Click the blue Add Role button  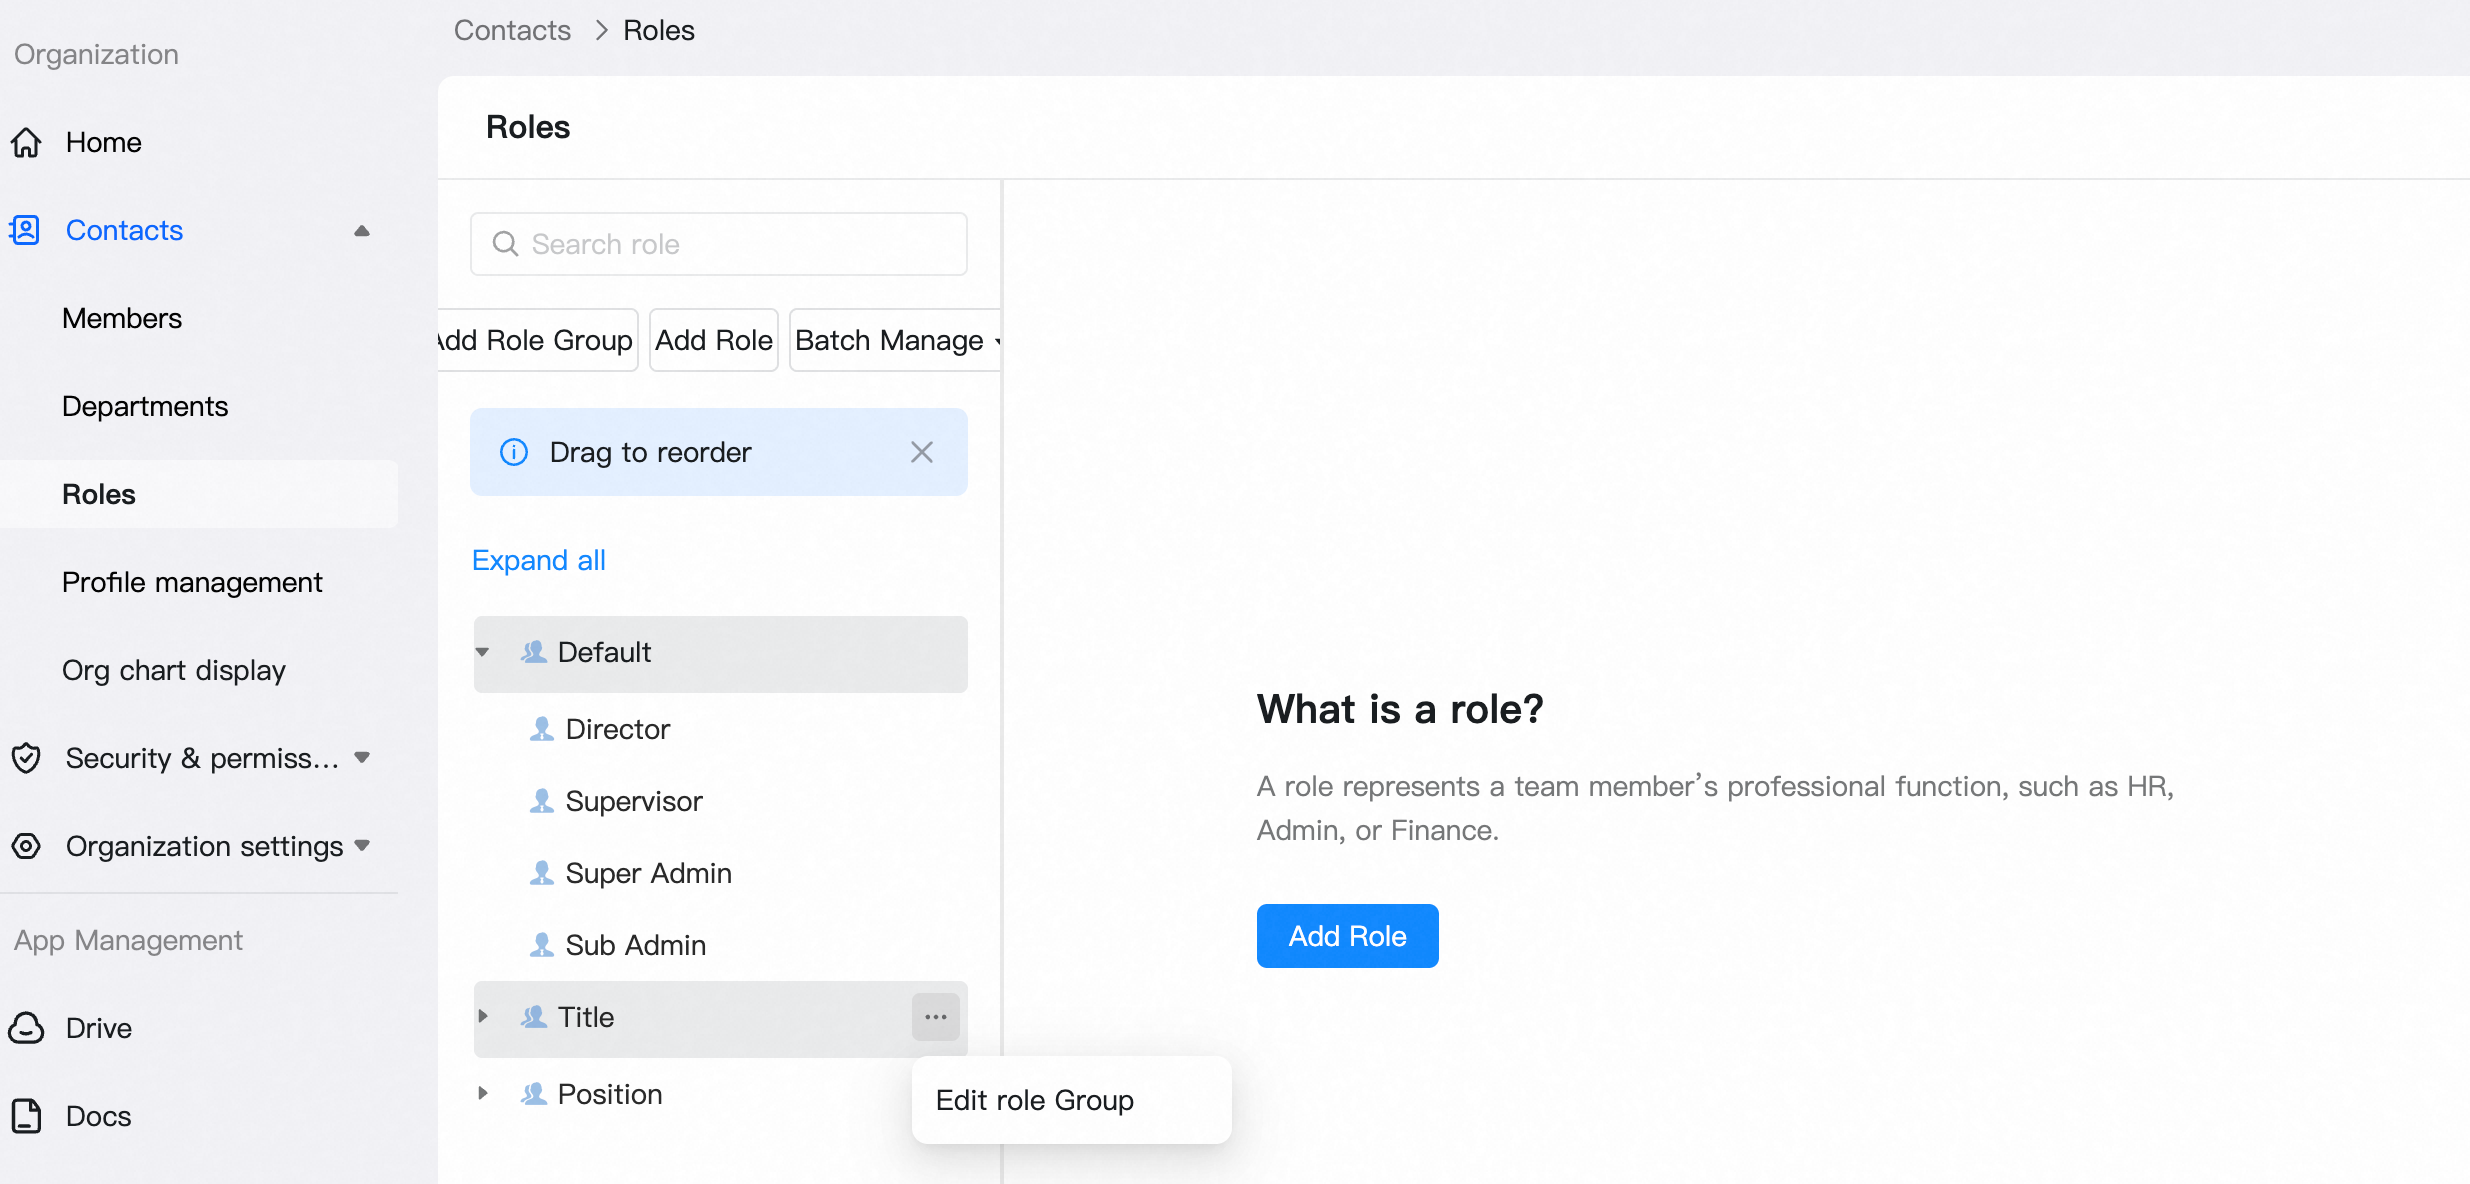click(x=1347, y=936)
